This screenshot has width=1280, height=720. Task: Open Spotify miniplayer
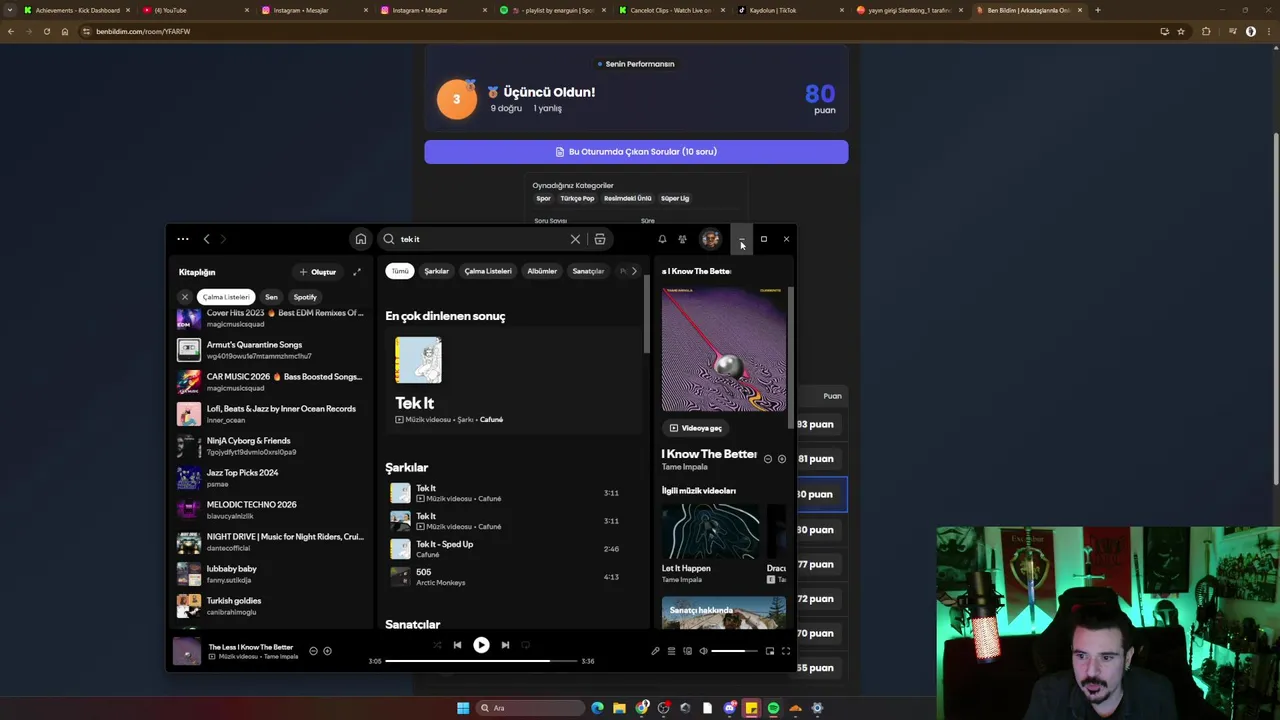click(770, 651)
